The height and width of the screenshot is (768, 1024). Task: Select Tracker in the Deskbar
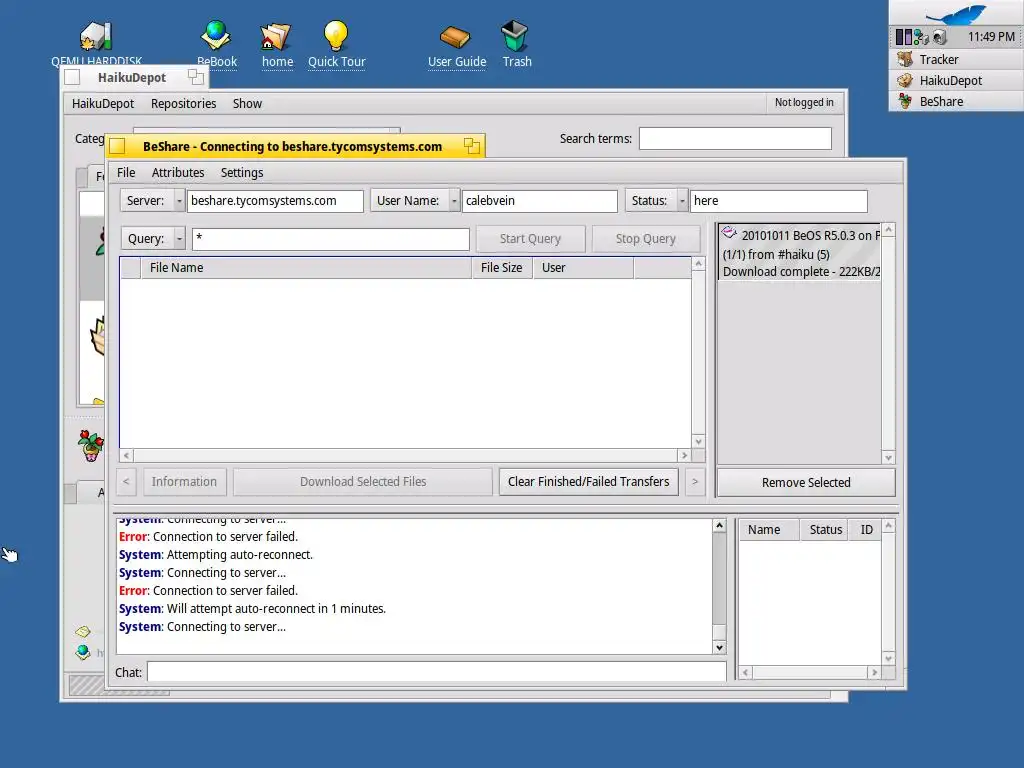pyautogui.click(x=956, y=59)
